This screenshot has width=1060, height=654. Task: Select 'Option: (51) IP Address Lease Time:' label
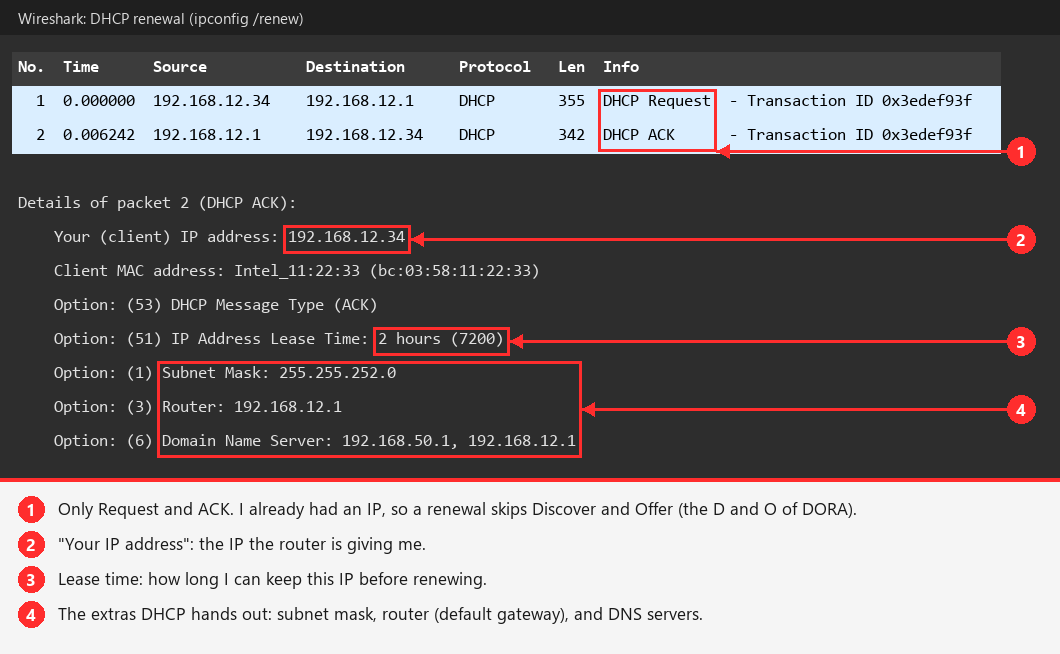[x=211, y=339]
